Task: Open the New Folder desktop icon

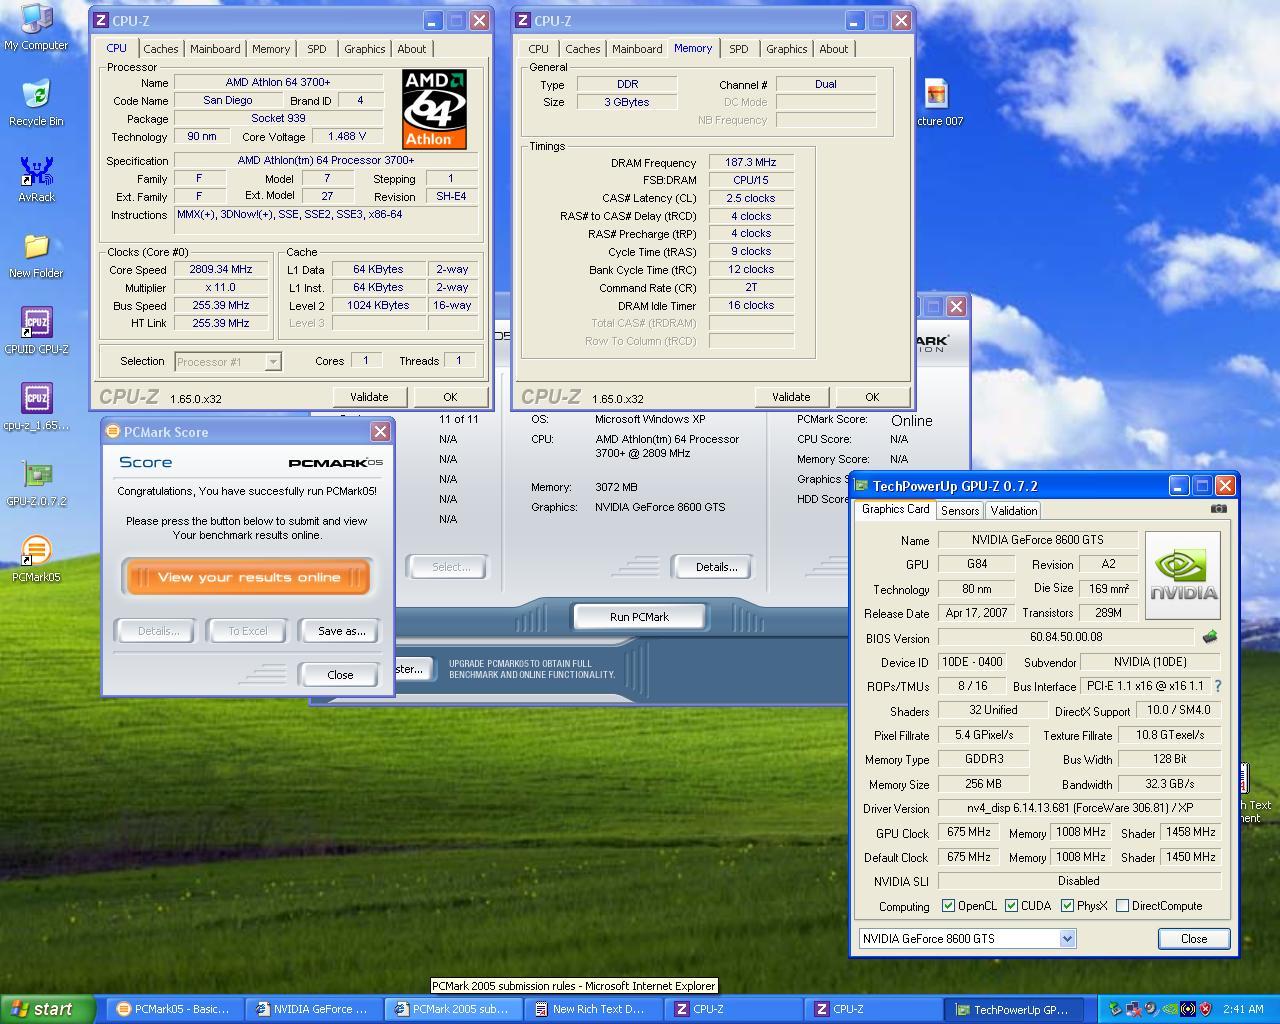Action: [x=36, y=256]
